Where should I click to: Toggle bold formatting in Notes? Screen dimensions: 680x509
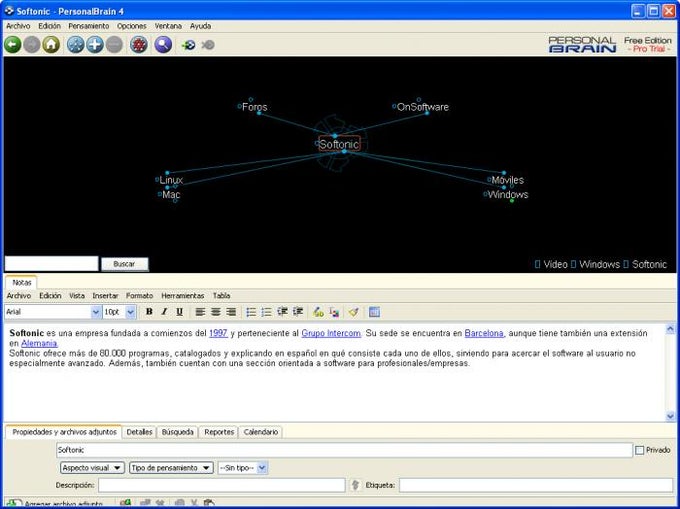tap(149, 312)
